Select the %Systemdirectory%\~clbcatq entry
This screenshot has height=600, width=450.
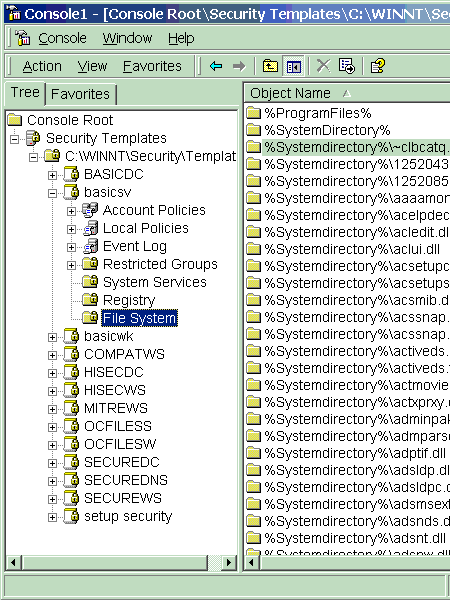pos(357,147)
